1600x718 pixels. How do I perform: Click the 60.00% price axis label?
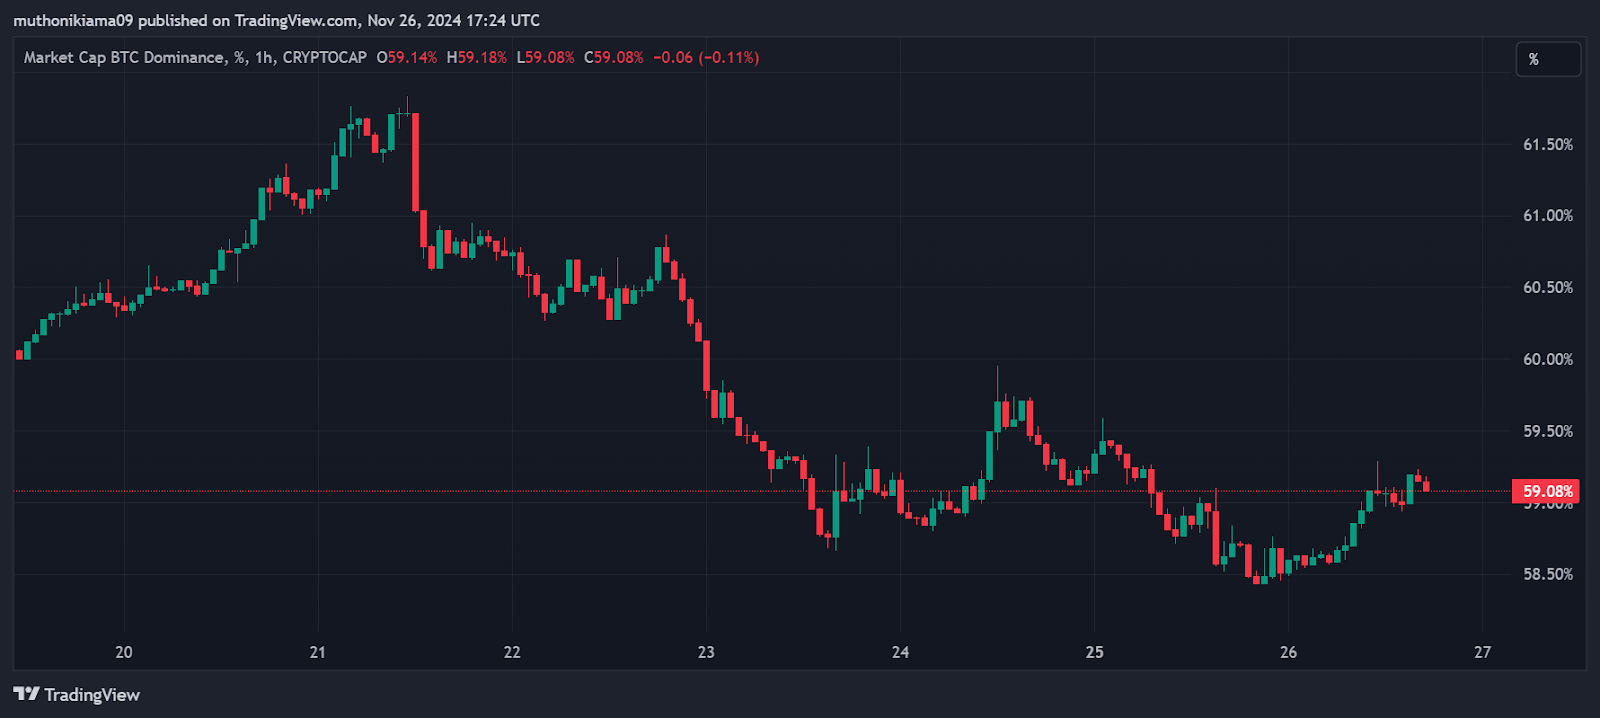1548,359
